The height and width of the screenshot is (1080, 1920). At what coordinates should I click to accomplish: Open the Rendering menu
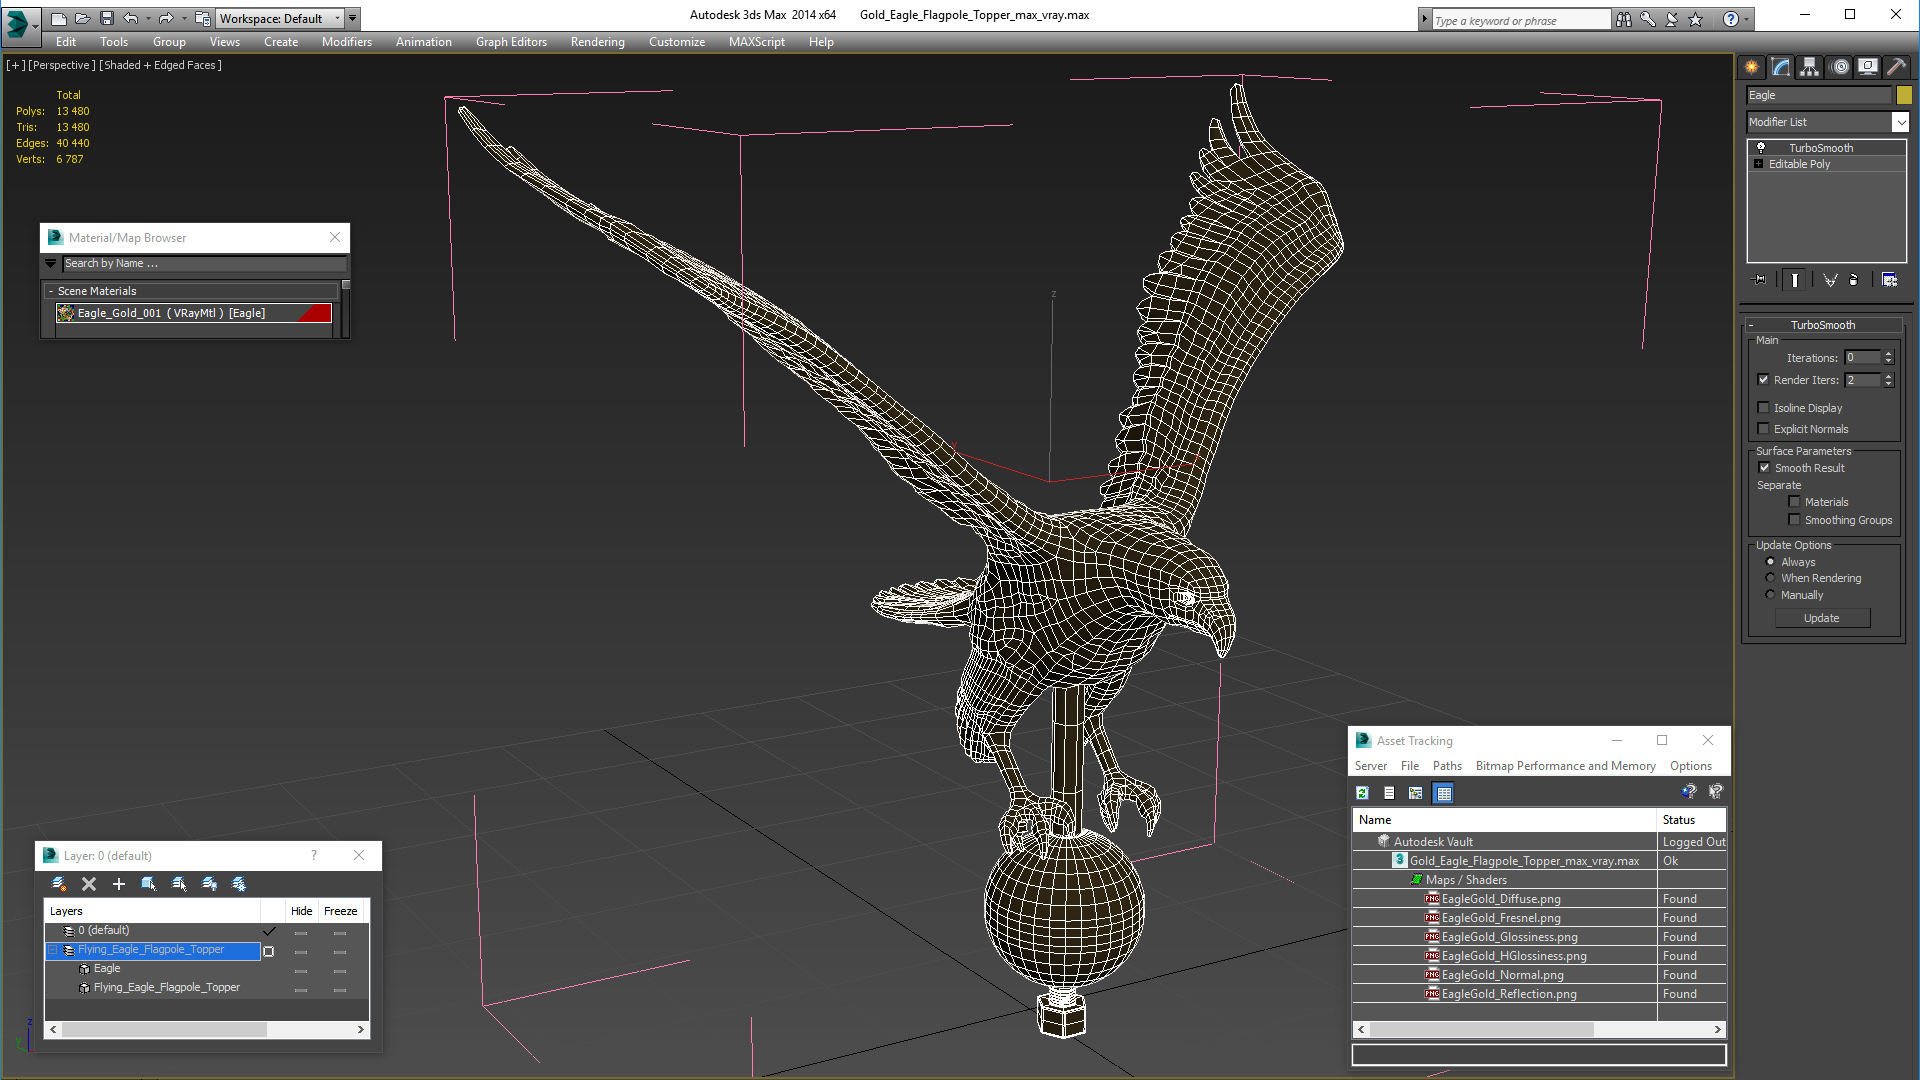click(x=597, y=42)
